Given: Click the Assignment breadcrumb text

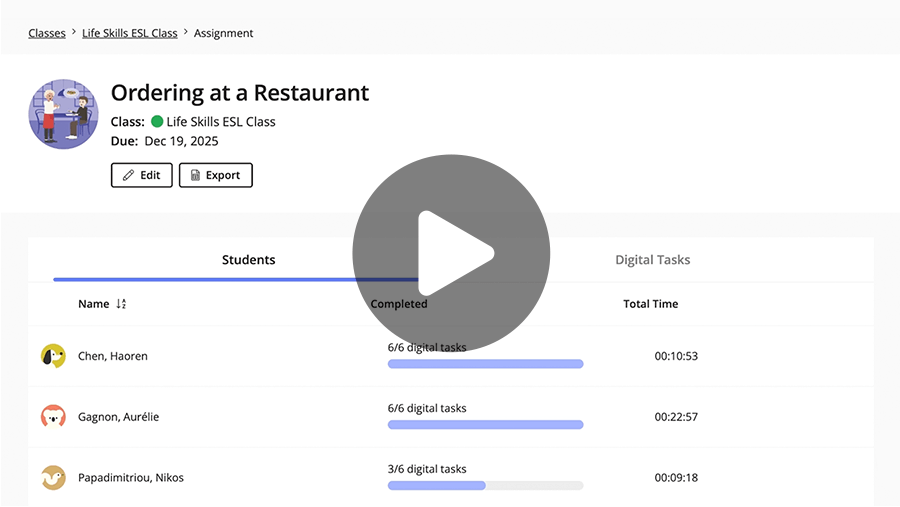Looking at the screenshot, I should [x=223, y=33].
